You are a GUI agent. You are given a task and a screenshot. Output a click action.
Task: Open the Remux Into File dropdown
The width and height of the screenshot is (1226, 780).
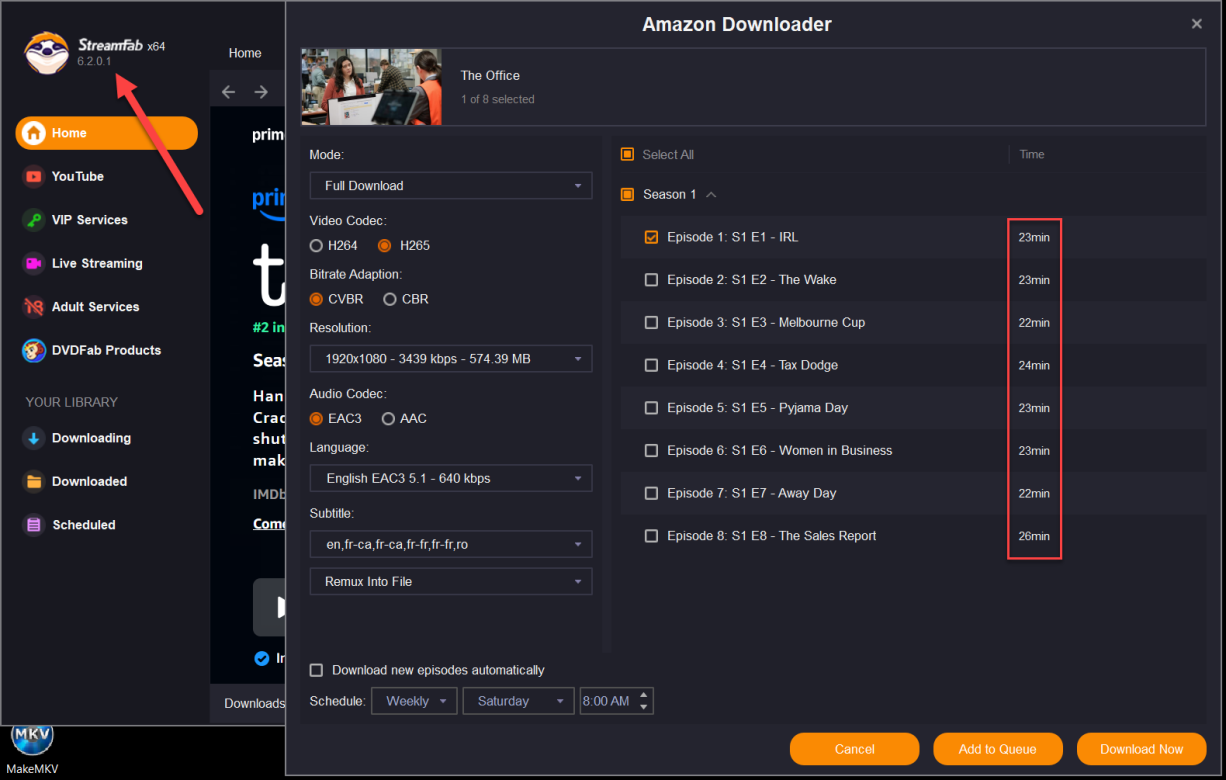point(451,581)
